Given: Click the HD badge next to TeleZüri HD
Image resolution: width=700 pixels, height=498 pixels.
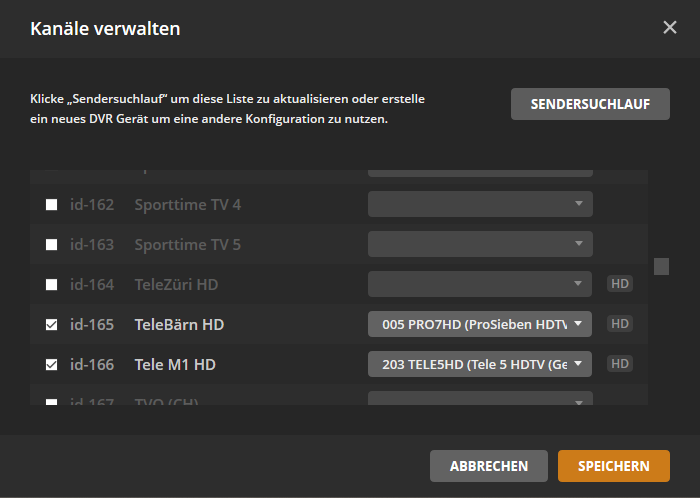Looking at the screenshot, I should click(x=620, y=284).
